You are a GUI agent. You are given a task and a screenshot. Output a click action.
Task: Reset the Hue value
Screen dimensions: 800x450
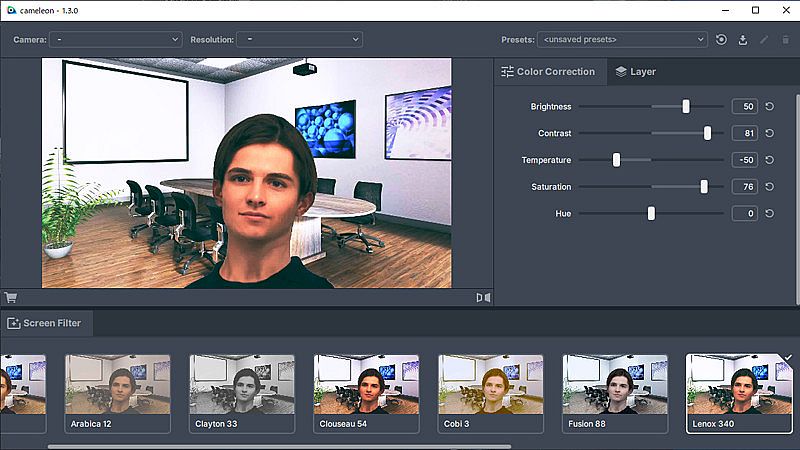[x=769, y=213]
